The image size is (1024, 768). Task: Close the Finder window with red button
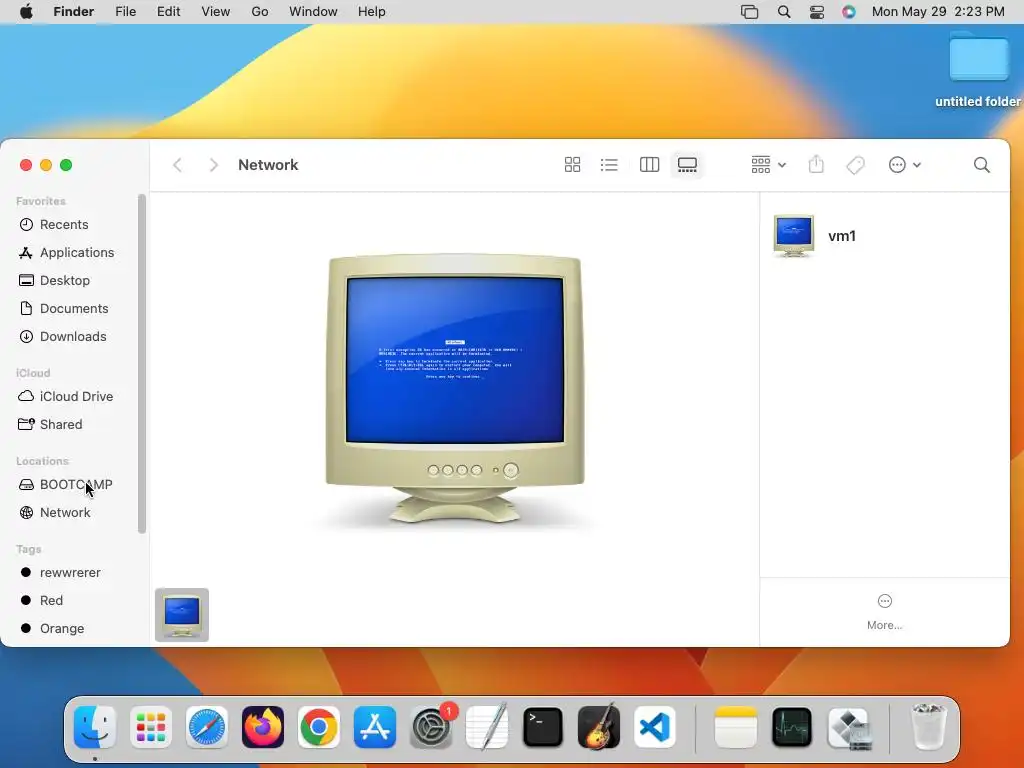26,165
